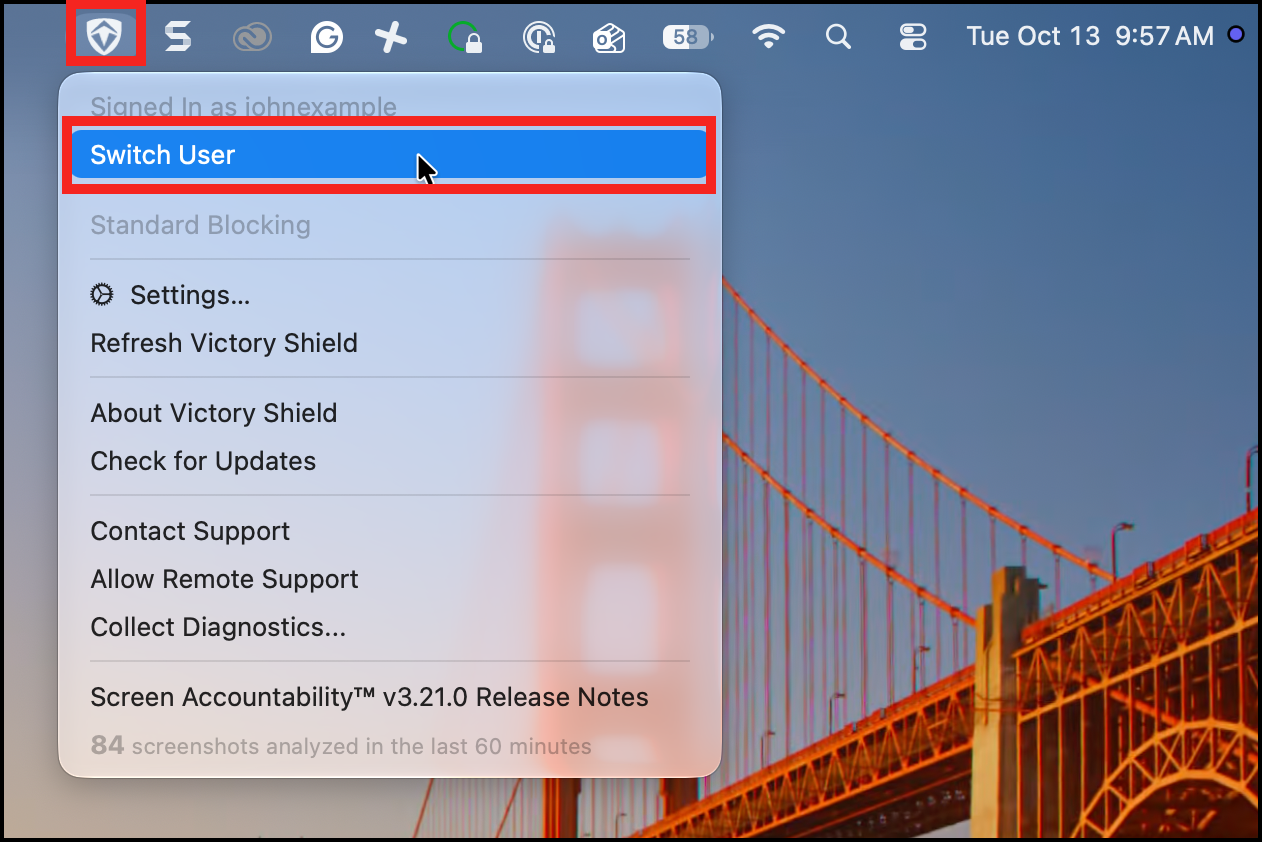Open the Wi-Fi menu
The image size is (1262, 842).
tap(768, 37)
